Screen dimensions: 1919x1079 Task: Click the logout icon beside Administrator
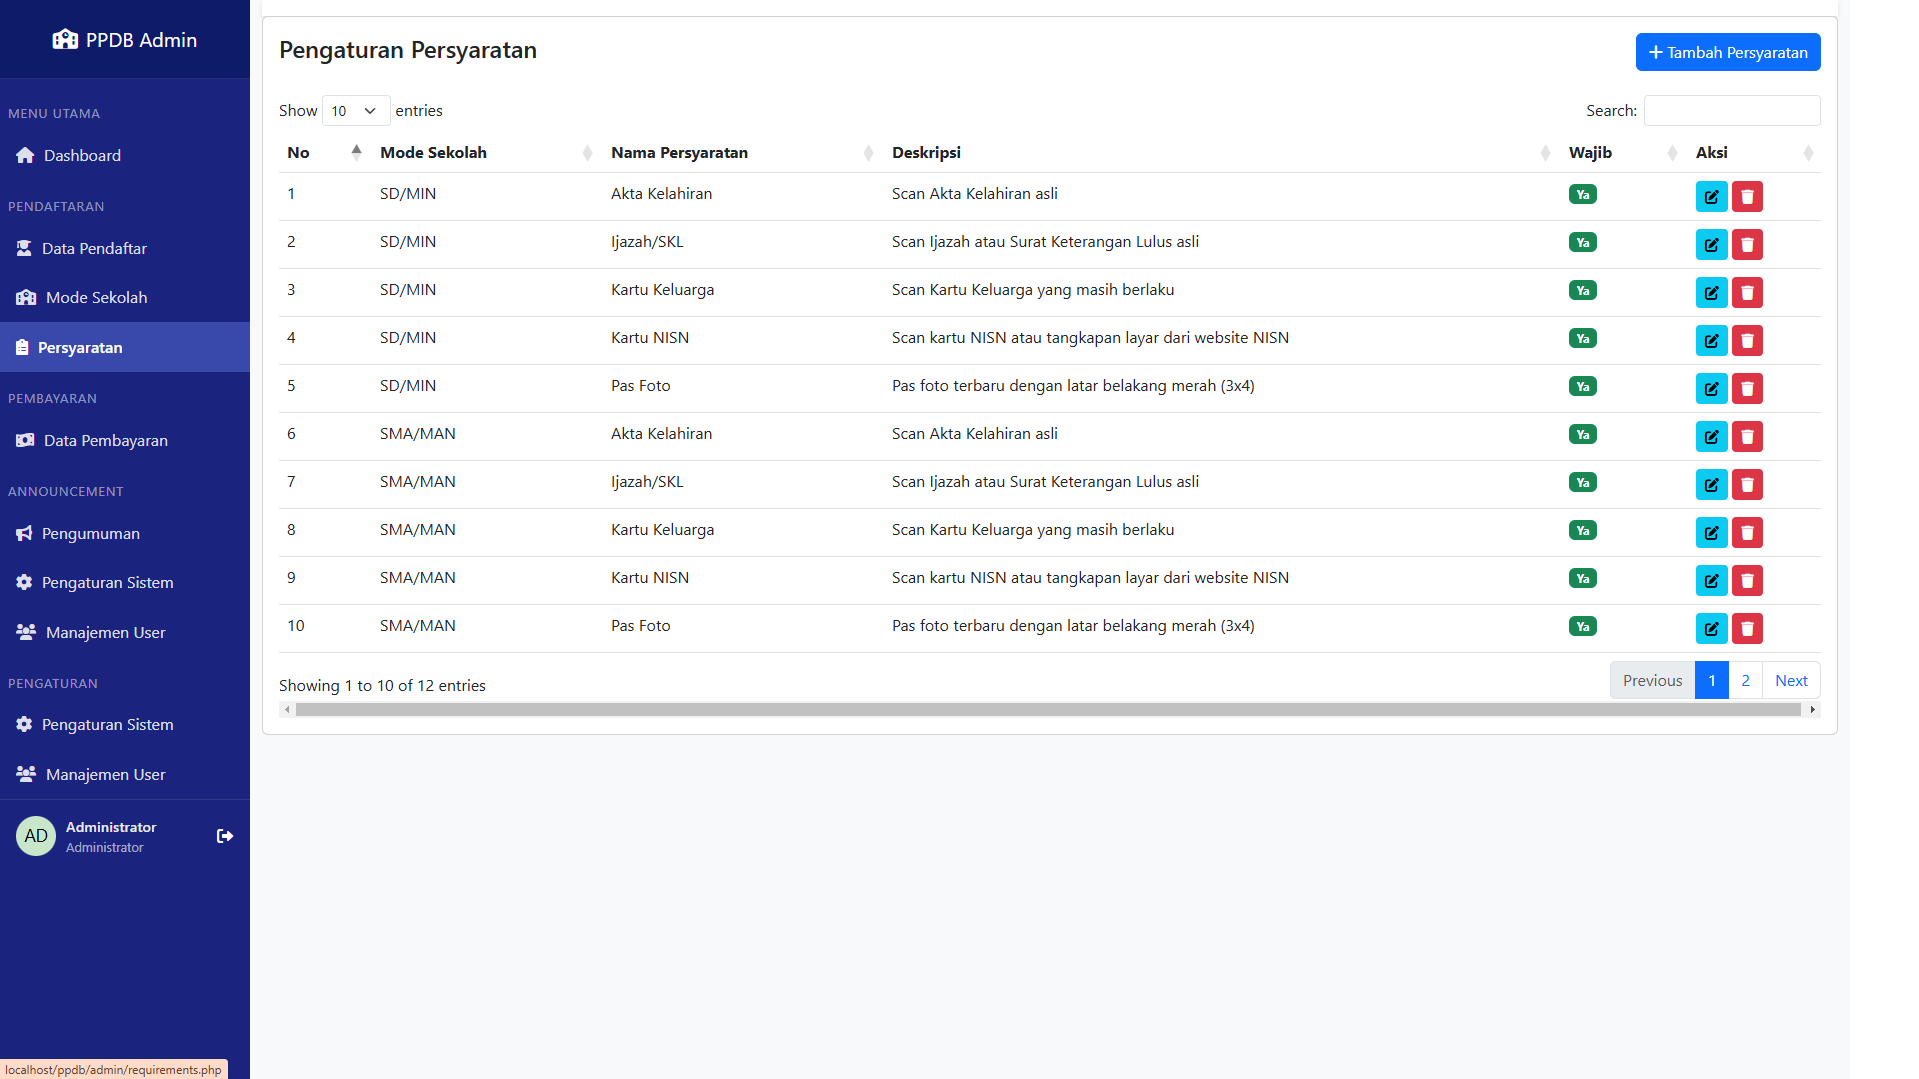tap(225, 836)
